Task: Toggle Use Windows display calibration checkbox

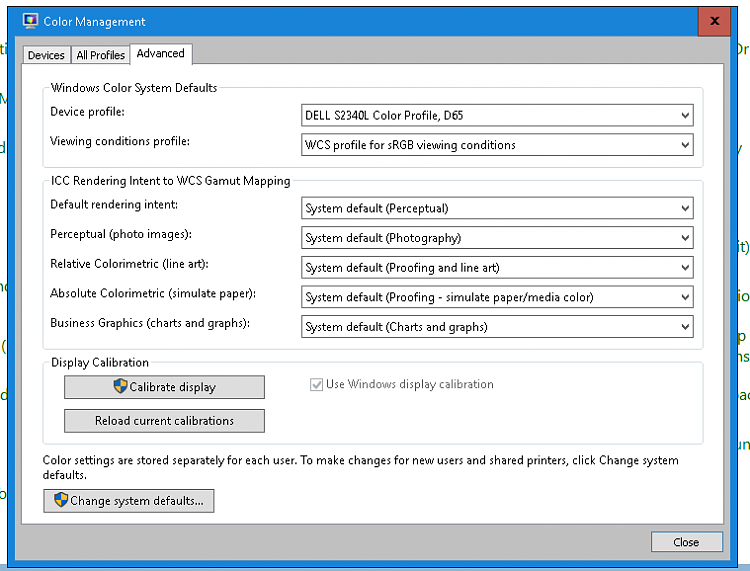Action: point(316,384)
